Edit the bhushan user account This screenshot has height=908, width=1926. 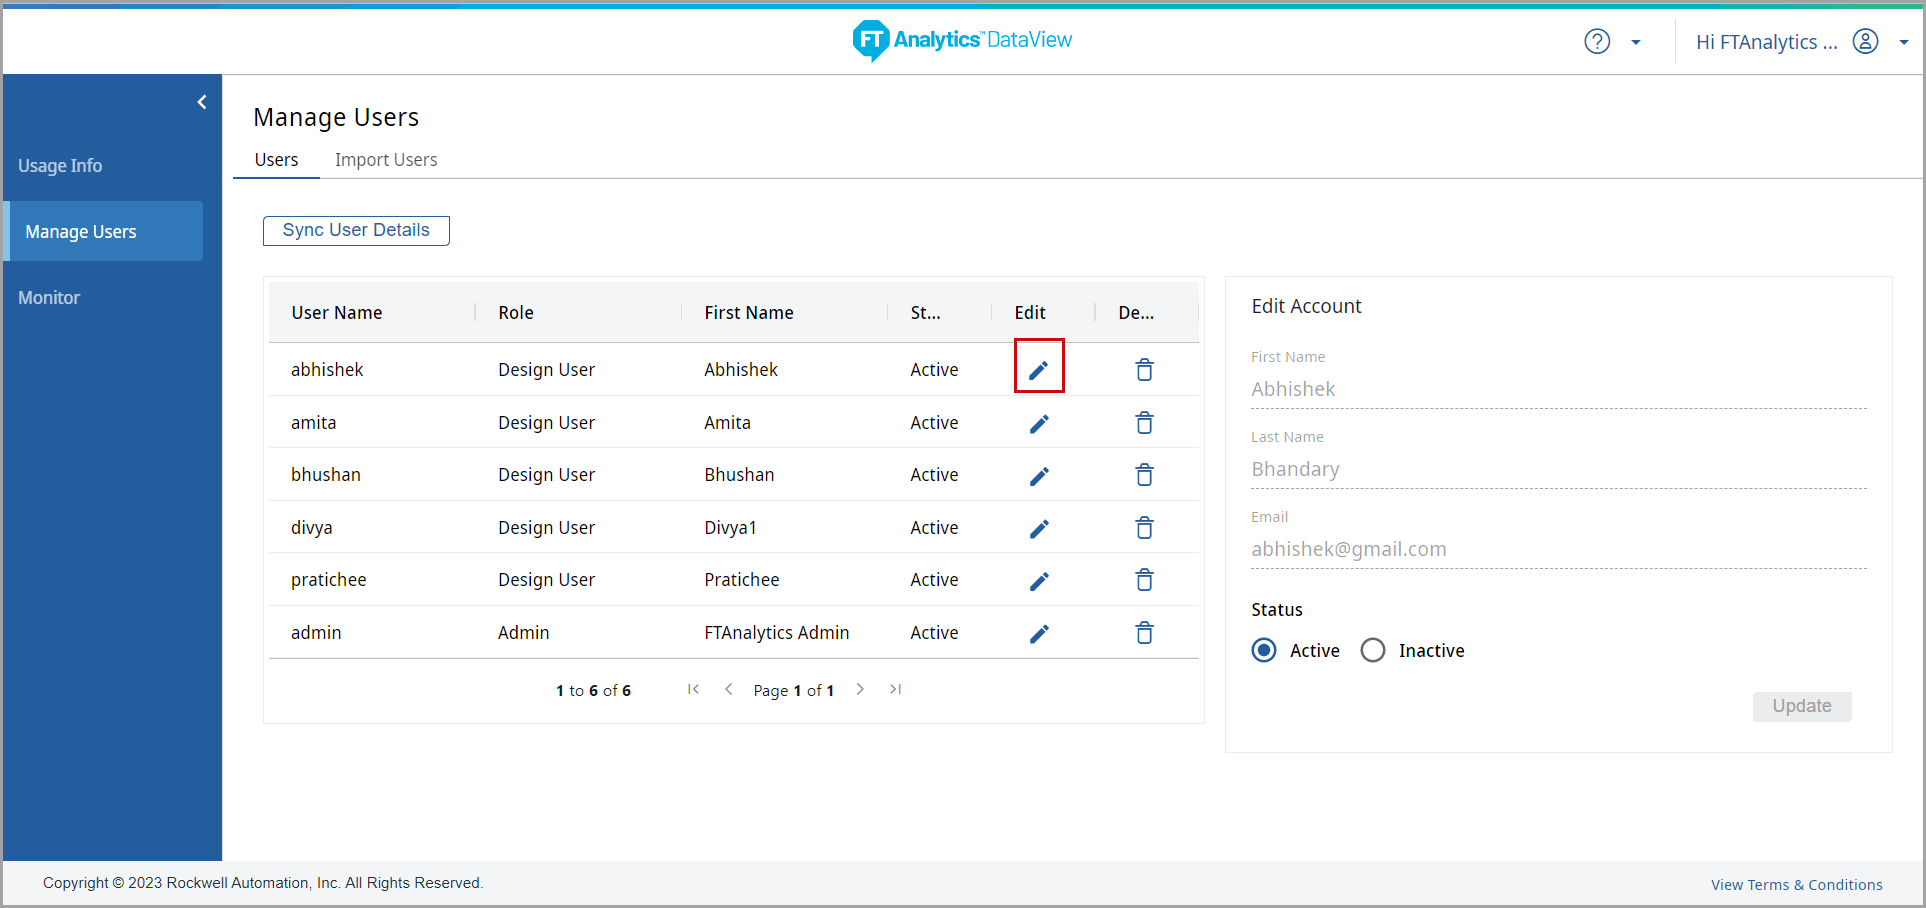click(x=1039, y=475)
